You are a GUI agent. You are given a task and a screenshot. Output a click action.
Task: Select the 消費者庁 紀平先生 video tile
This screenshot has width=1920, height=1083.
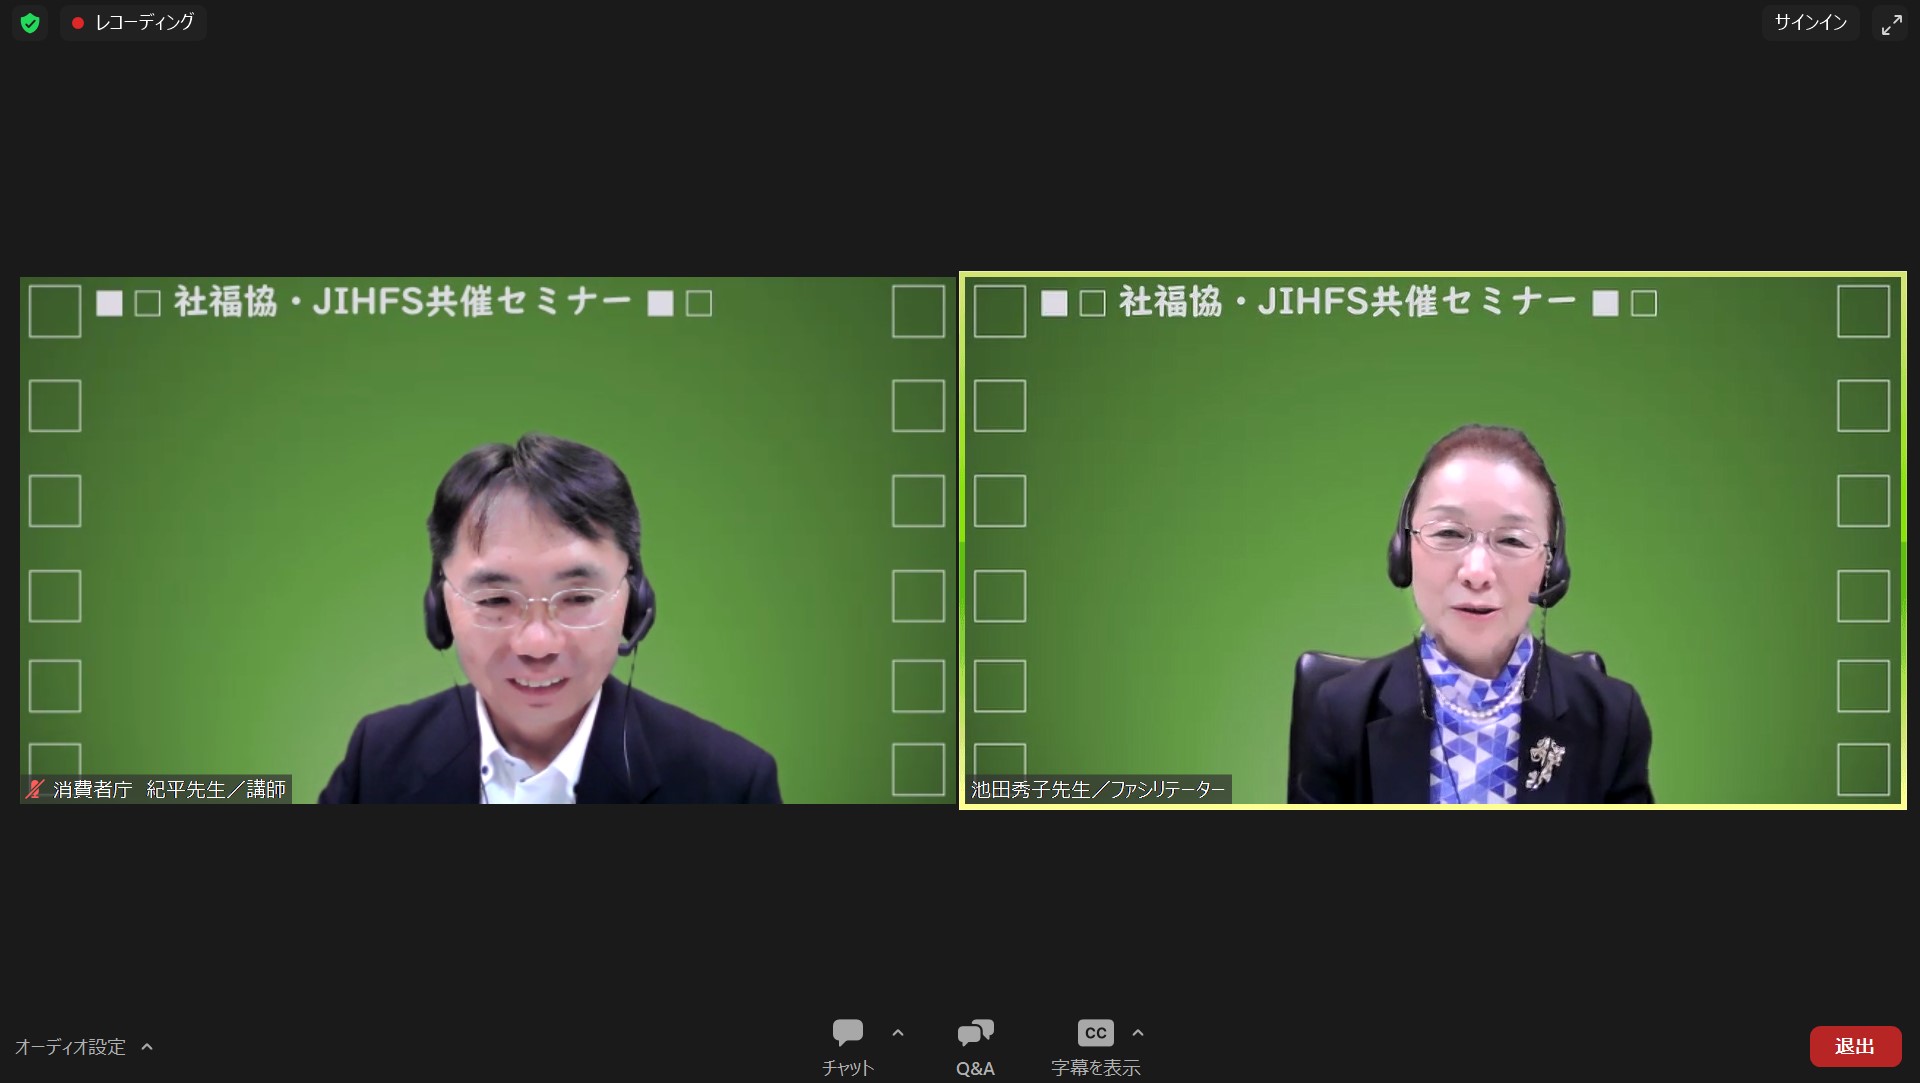click(487, 540)
